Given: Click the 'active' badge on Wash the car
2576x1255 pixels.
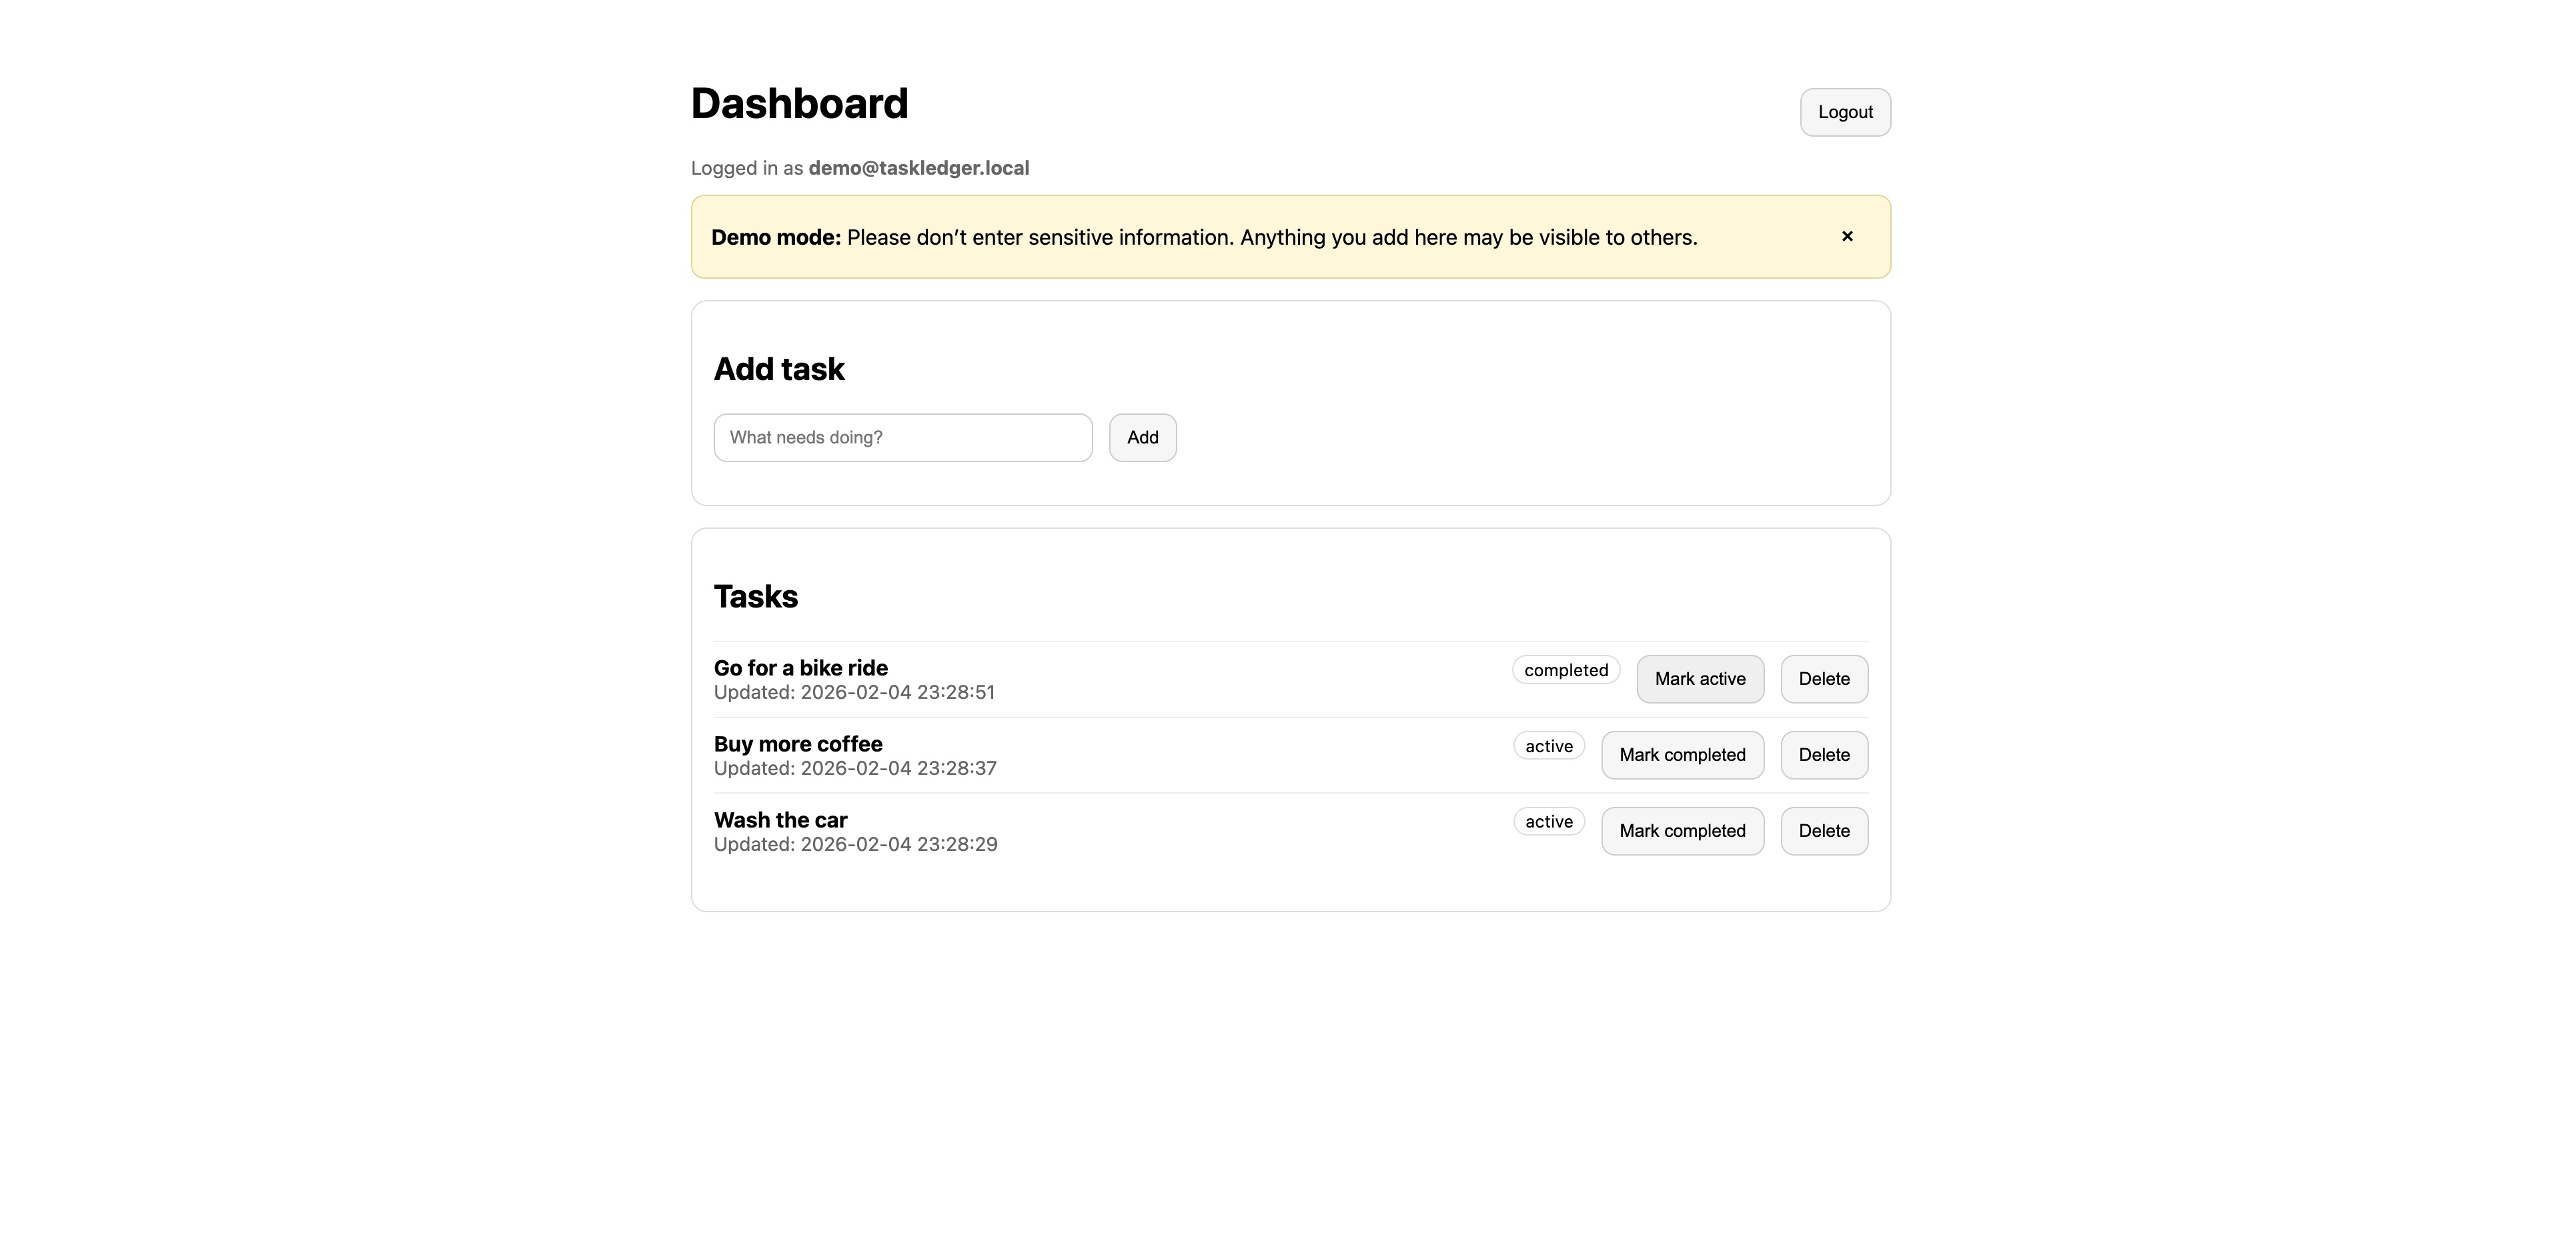Looking at the screenshot, I should pos(1548,821).
